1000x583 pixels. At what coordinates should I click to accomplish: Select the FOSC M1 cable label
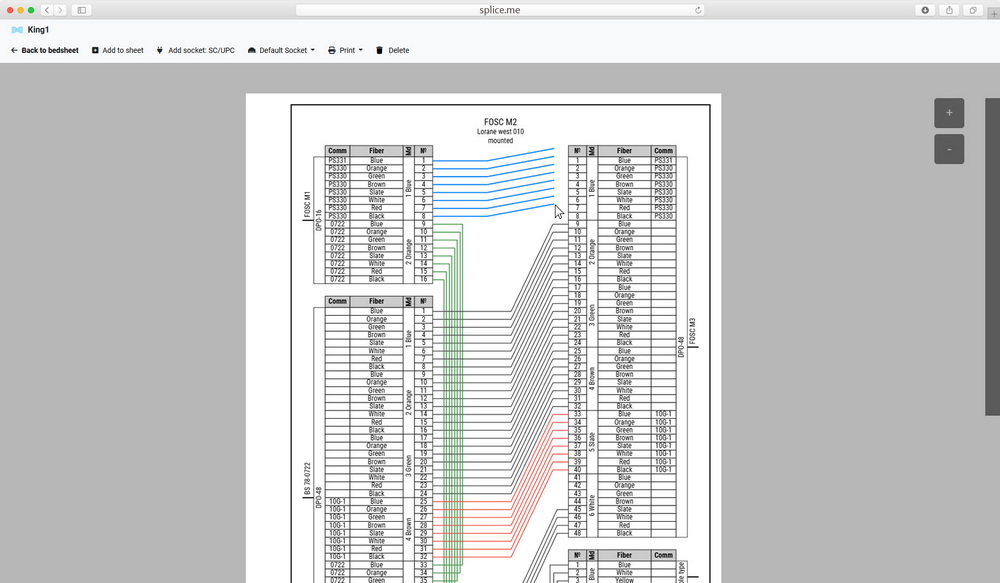(307, 204)
